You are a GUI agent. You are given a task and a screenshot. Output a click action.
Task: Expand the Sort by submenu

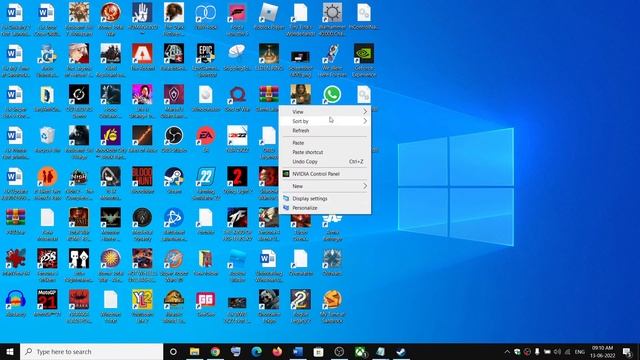point(325,121)
